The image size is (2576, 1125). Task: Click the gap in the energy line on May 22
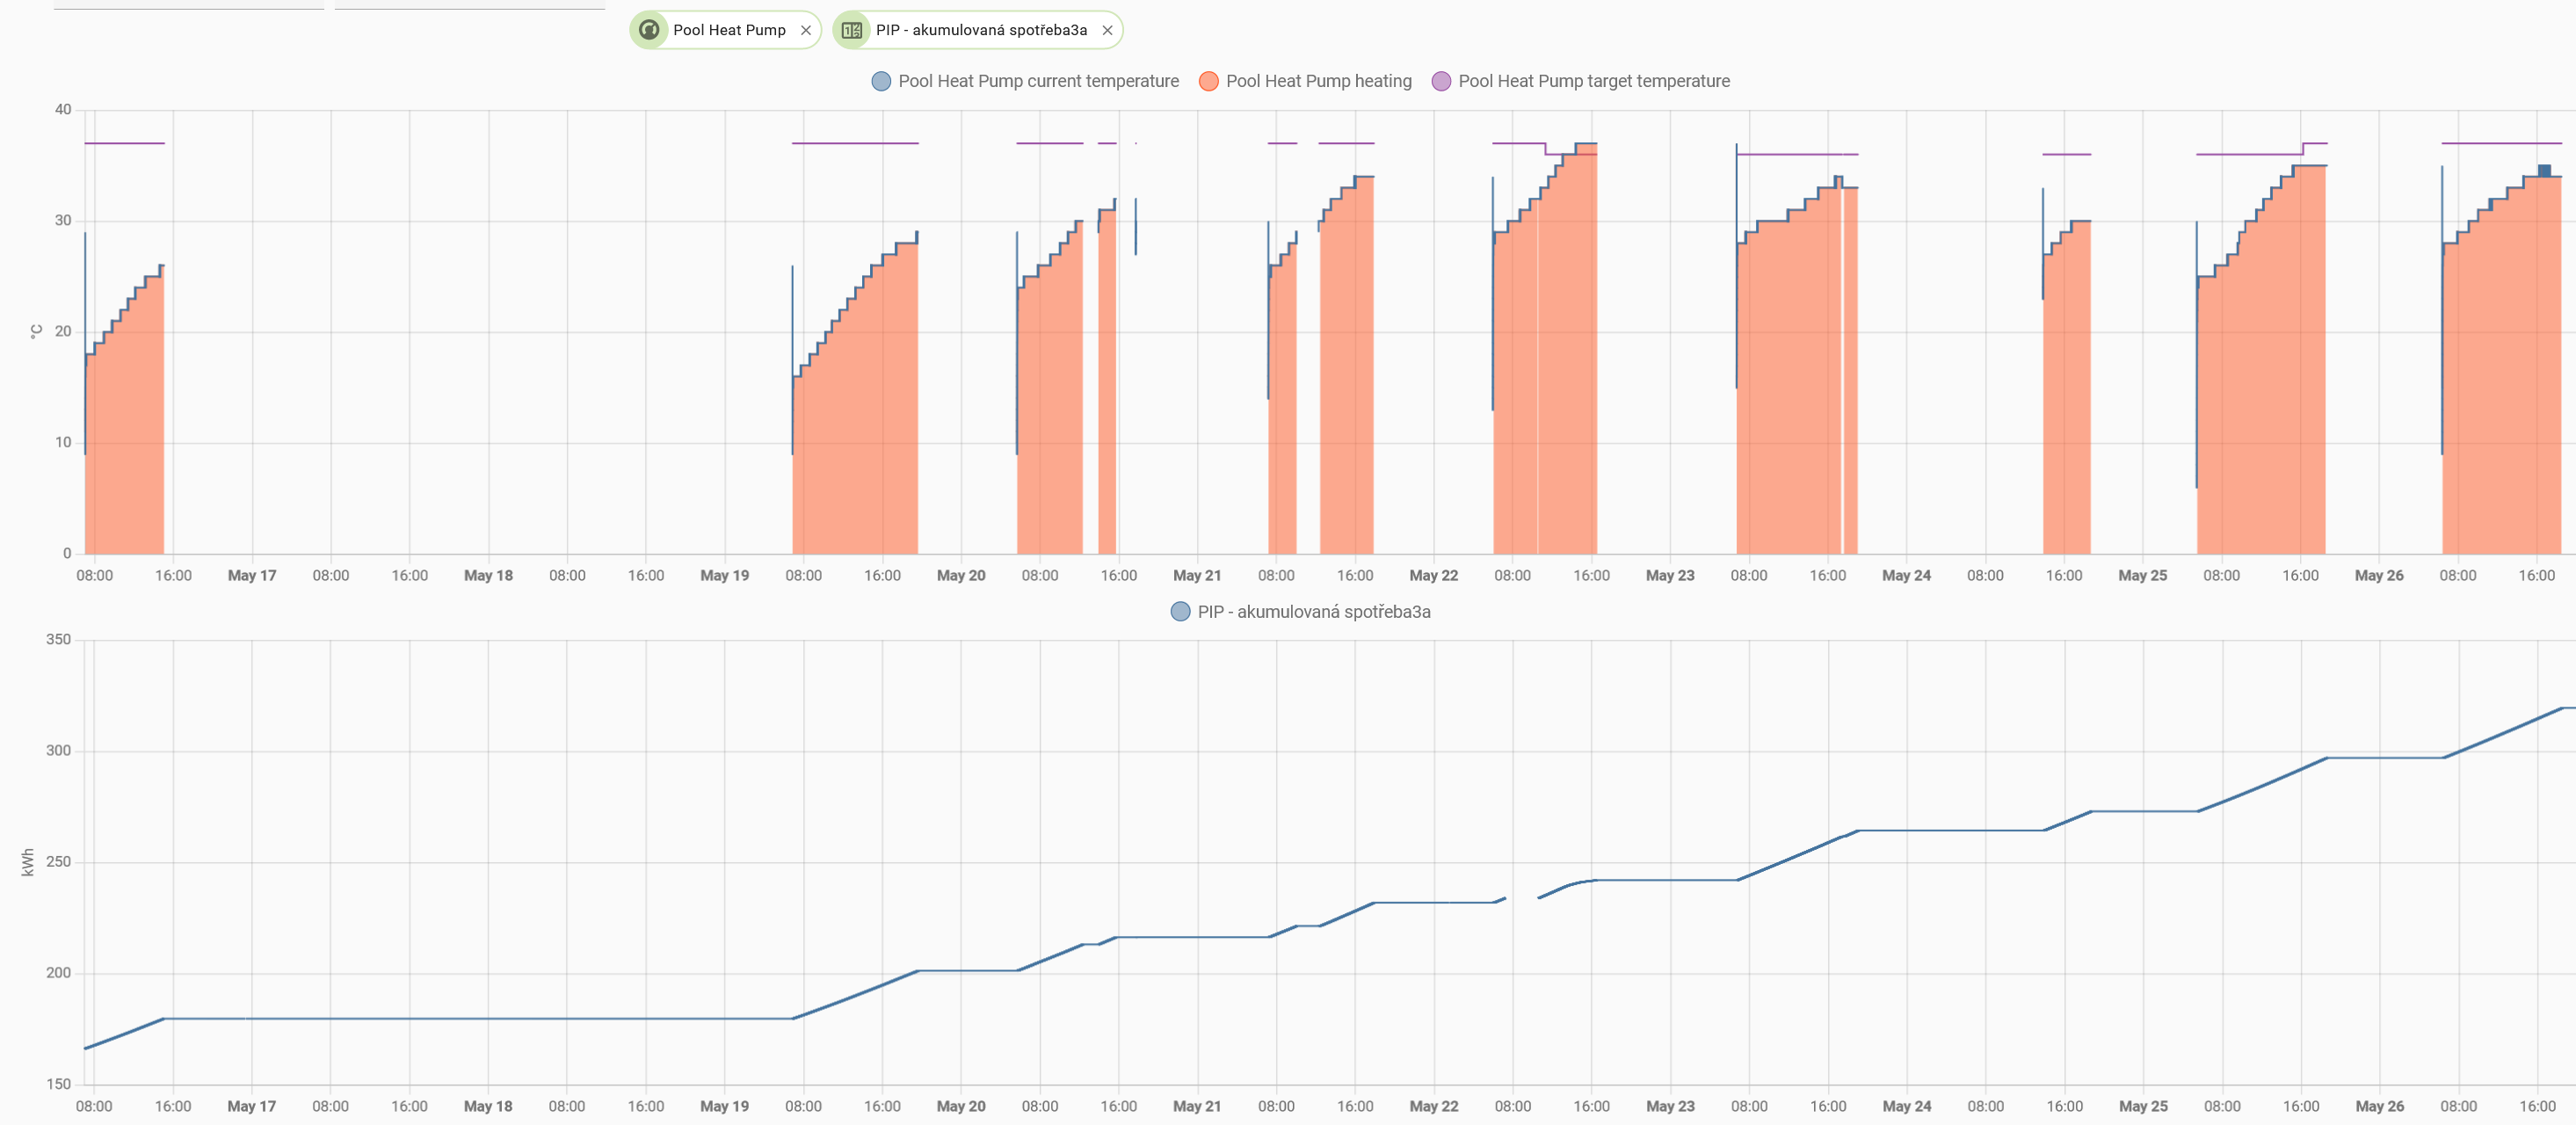pyautogui.click(x=1521, y=897)
